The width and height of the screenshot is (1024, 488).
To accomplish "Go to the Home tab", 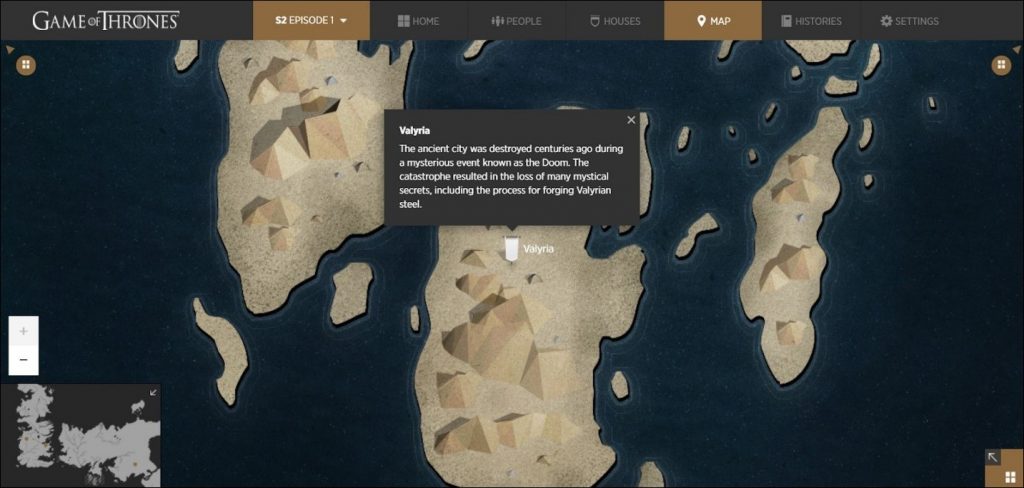I will (x=418, y=21).
